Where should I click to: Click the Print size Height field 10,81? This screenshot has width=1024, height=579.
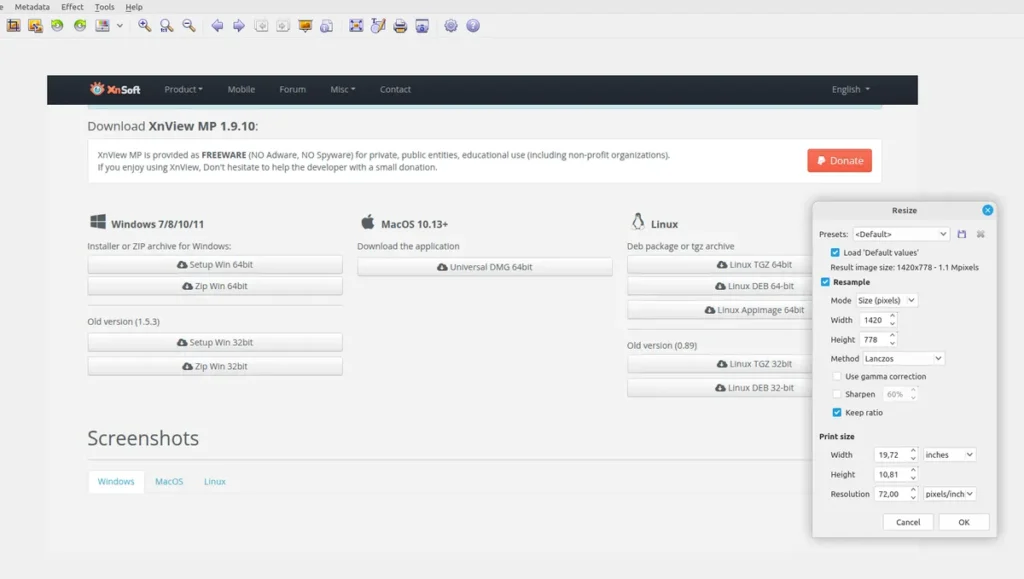coord(891,474)
